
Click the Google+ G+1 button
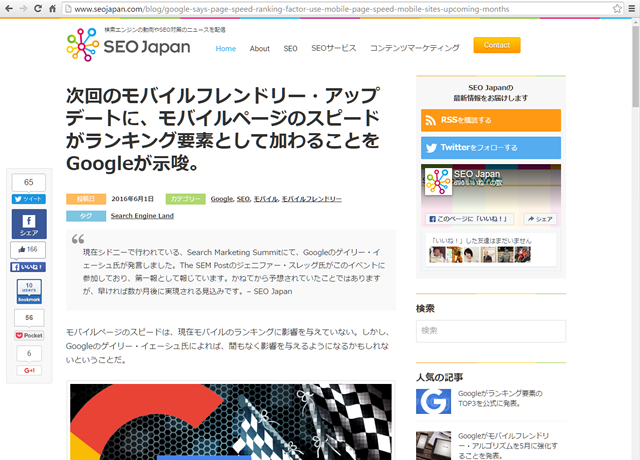(29, 370)
